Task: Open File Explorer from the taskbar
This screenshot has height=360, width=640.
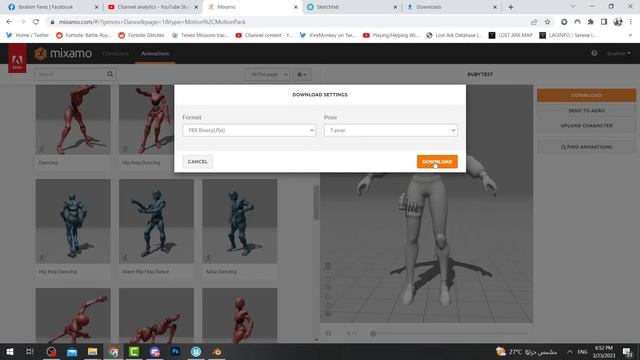Action: [93, 351]
